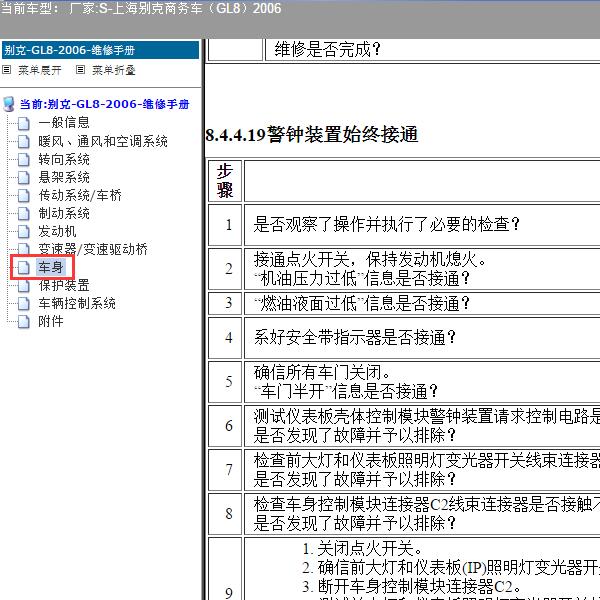Click step 2 text 接通点火开关,保持发动机熄火

click(x=370, y=260)
